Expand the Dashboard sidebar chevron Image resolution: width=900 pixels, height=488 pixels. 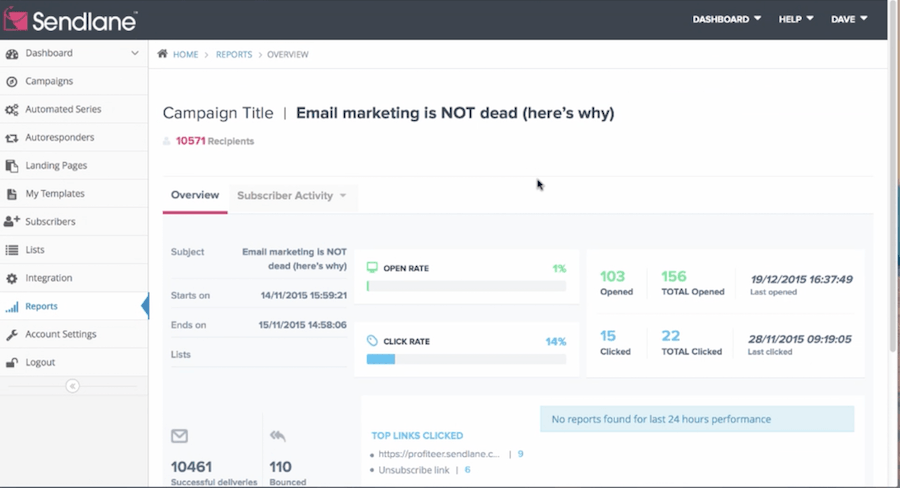[x=134, y=53]
